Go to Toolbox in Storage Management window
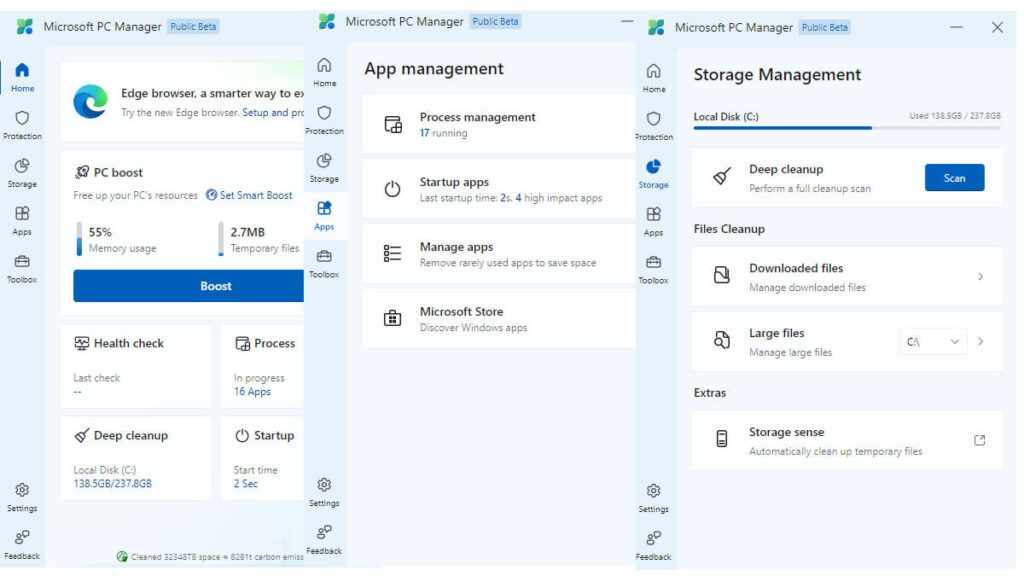Screen dimensions: 1024x576 pyautogui.click(x=654, y=269)
